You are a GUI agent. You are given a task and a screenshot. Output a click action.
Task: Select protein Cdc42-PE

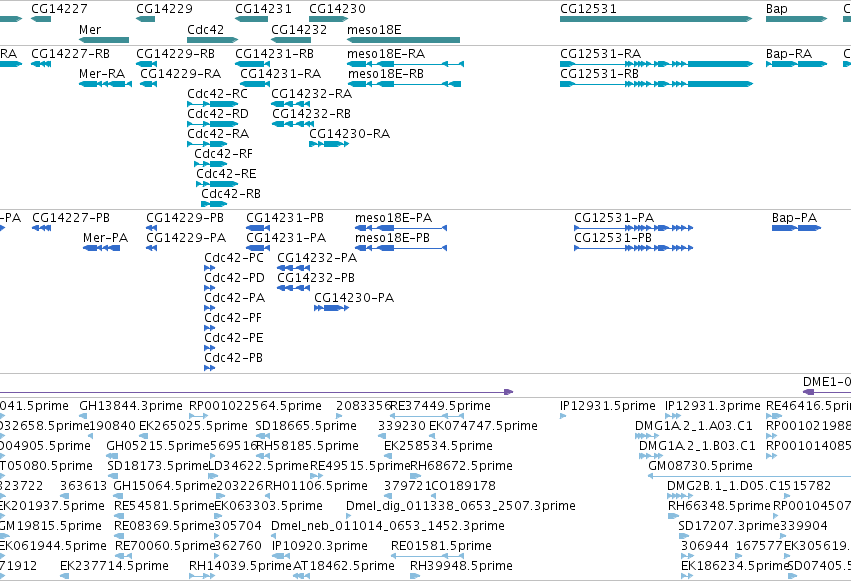[x=209, y=348]
